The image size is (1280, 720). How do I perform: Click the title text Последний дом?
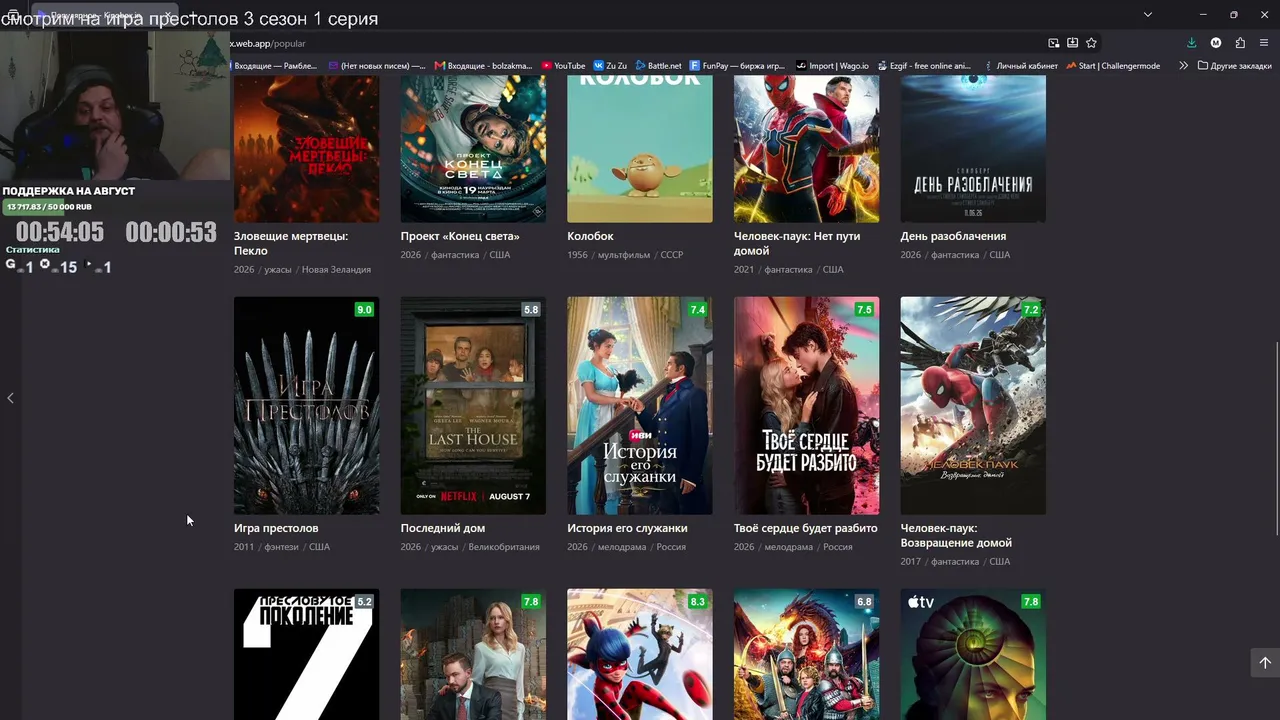tap(443, 528)
